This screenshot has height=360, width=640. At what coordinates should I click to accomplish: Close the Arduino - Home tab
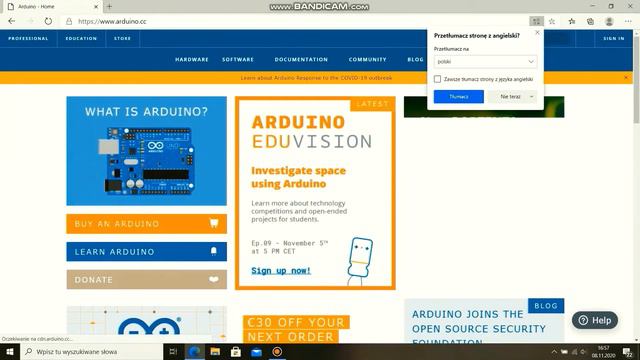coord(96,7)
